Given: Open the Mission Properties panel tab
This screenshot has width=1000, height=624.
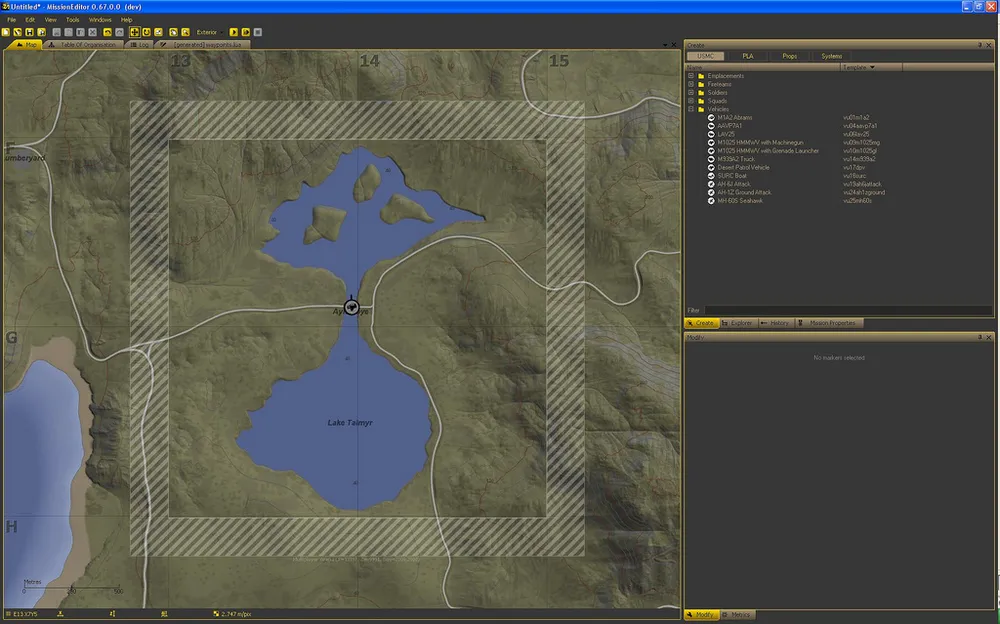Looking at the screenshot, I should click(x=828, y=323).
